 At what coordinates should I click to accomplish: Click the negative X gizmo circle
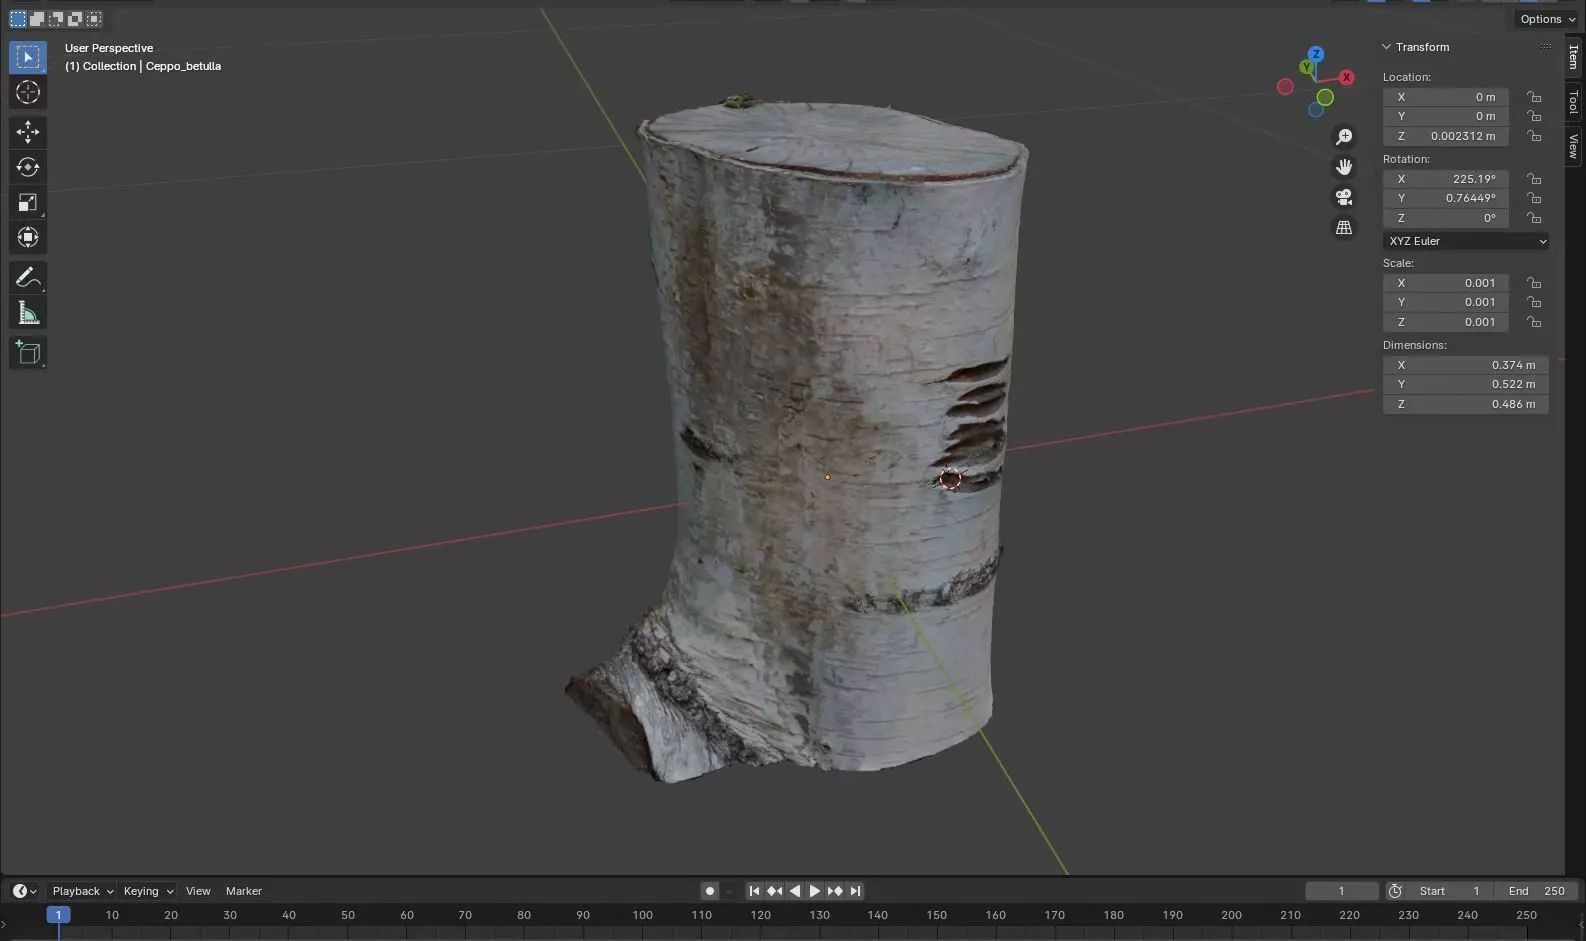point(1285,87)
